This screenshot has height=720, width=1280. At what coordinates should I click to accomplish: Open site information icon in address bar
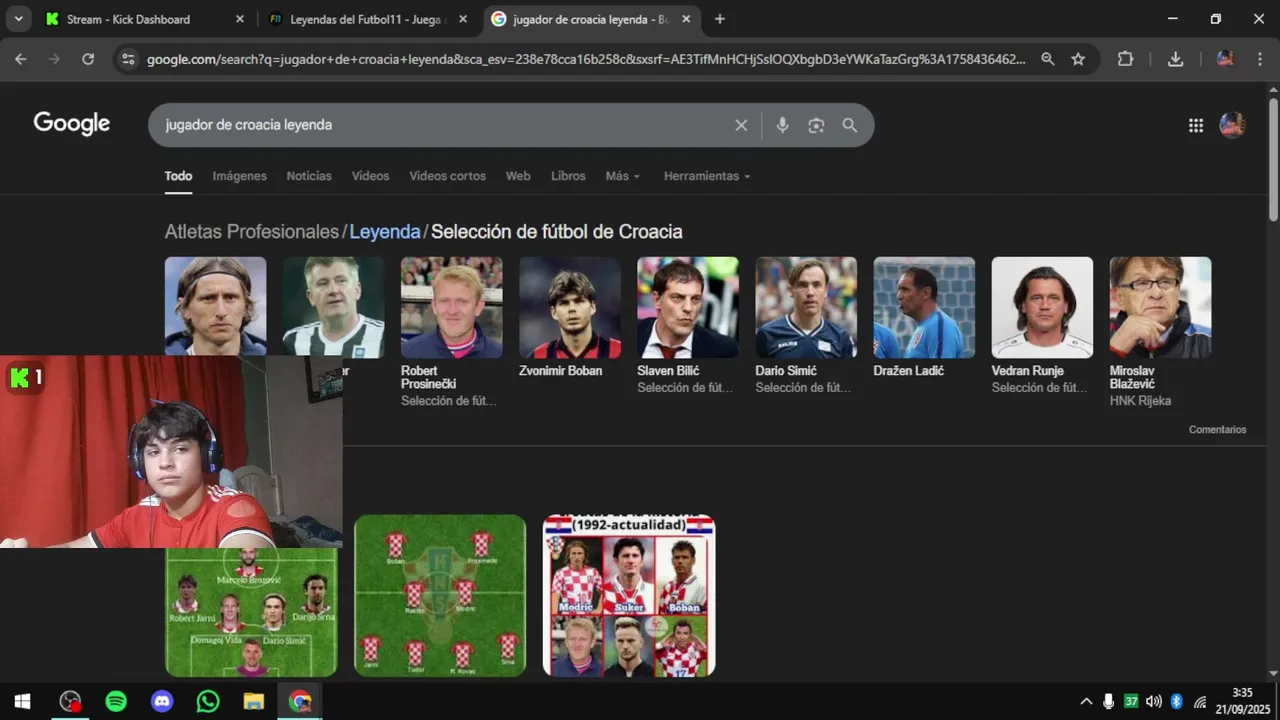pyautogui.click(x=127, y=59)
